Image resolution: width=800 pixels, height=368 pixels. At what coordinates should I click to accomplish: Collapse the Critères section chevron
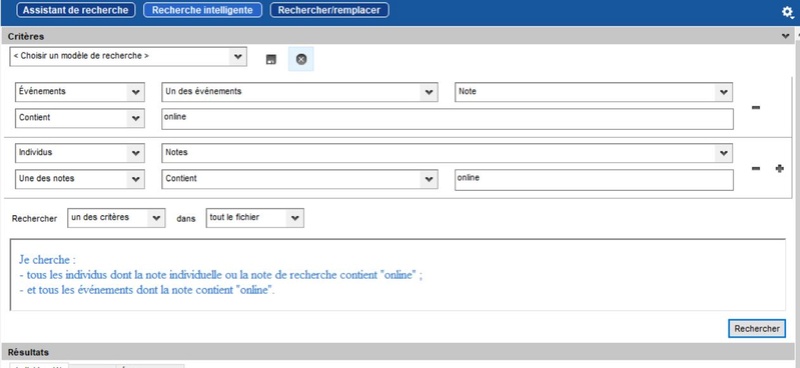785,36
